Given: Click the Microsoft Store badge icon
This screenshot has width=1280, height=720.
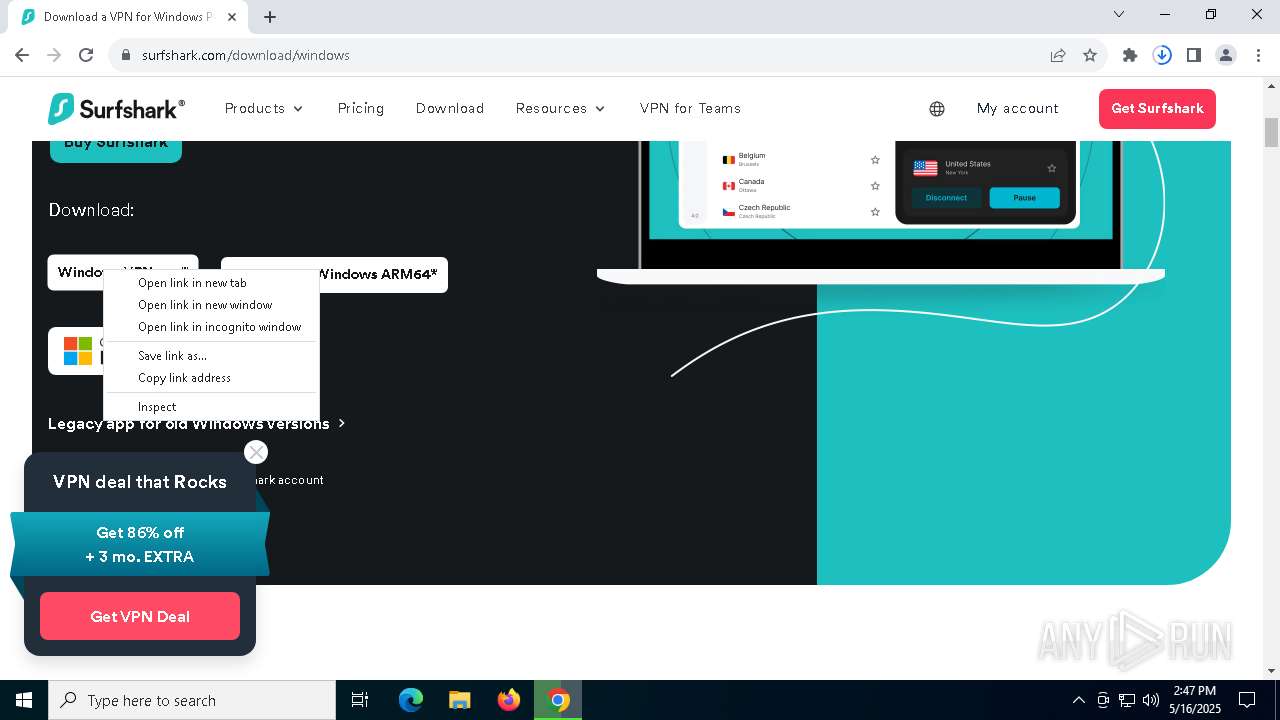Looking at the screenshot, I should click(78, 351).
